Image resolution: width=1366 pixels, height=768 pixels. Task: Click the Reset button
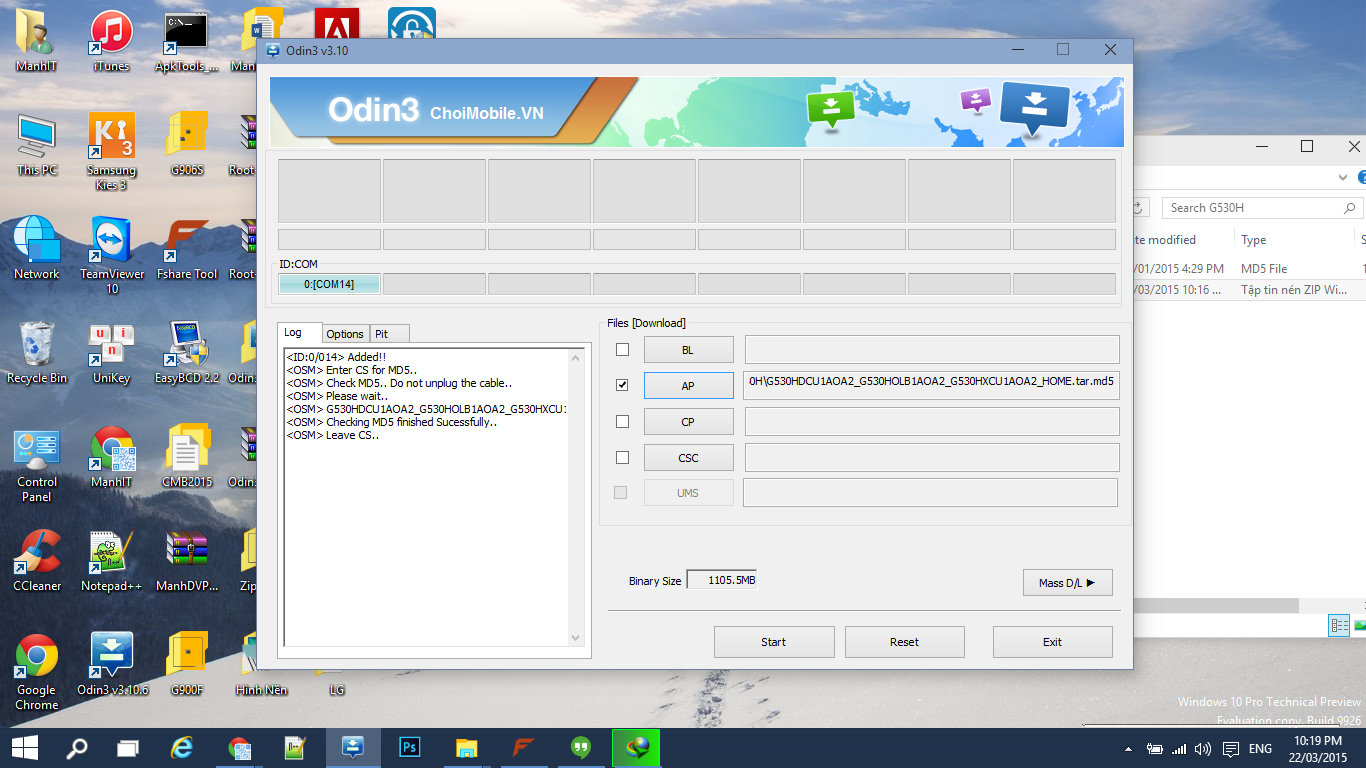point(904,642)
